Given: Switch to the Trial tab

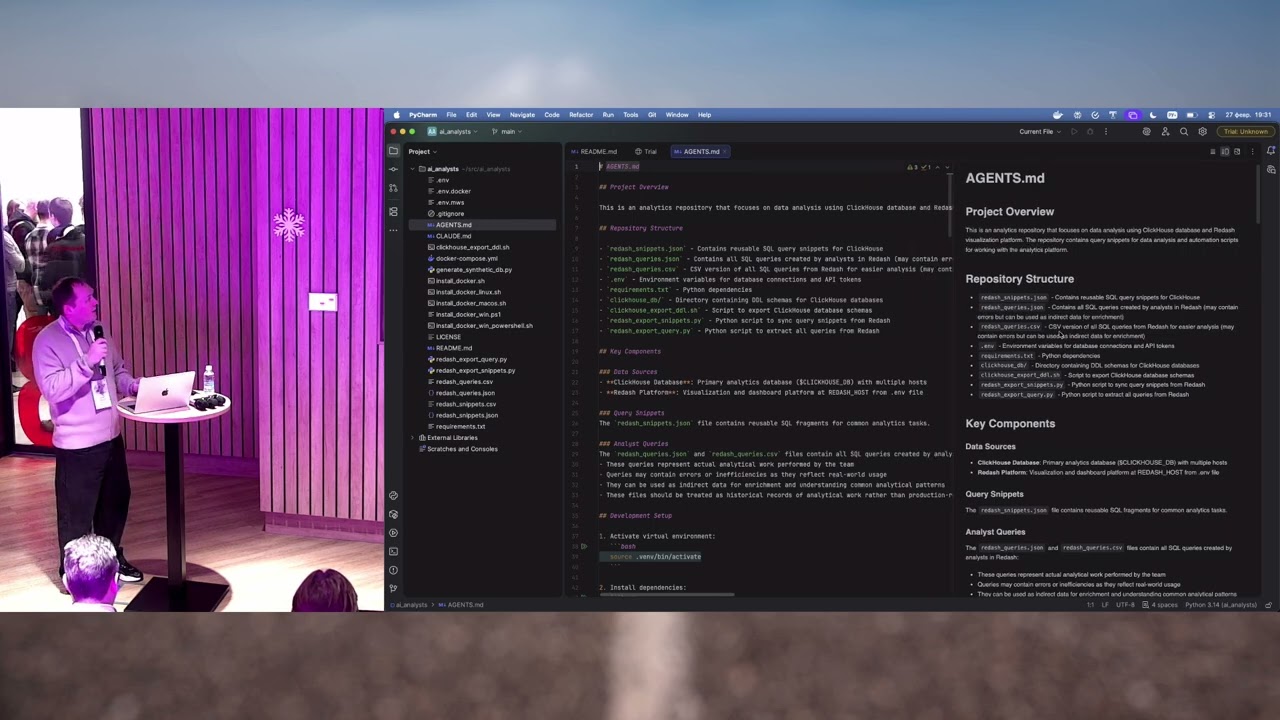Looking at the screenshot, I should pos(646,151).
